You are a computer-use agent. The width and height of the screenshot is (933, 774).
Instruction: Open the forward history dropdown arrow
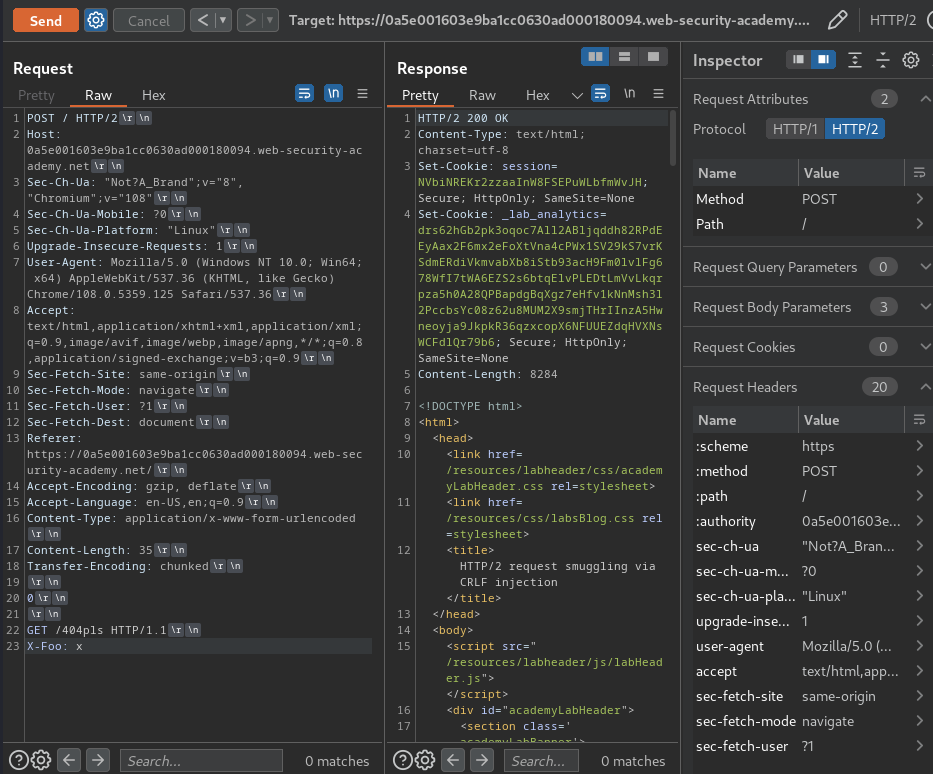(270, 21)
